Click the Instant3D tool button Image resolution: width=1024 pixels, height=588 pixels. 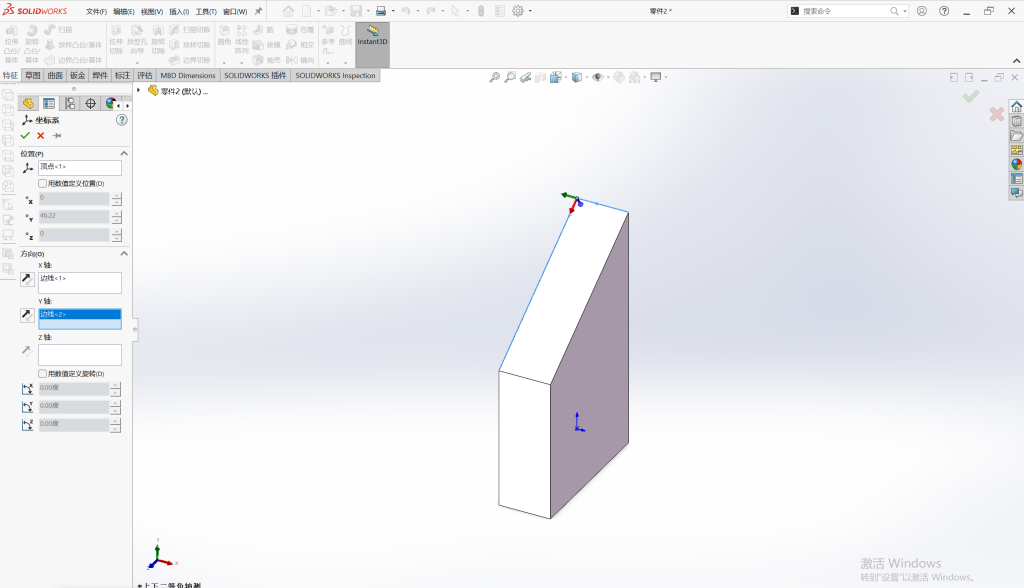tap(372, 44)
